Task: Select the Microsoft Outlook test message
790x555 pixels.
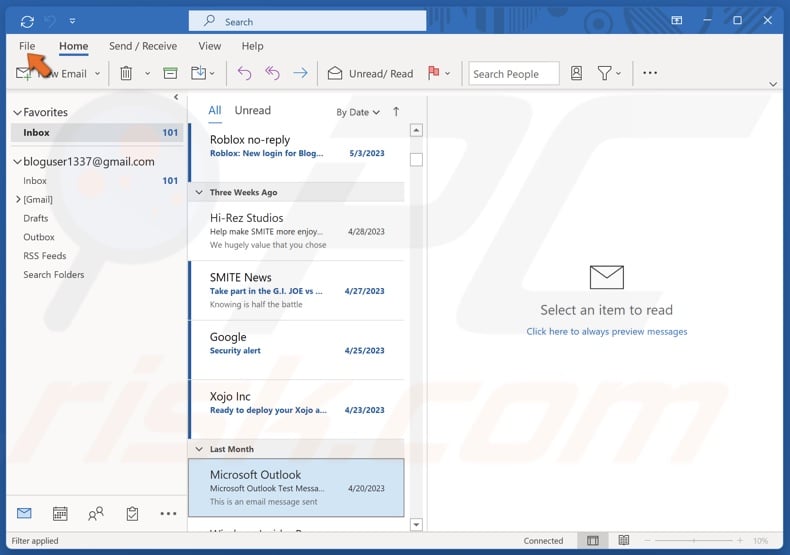Action: 297,488
